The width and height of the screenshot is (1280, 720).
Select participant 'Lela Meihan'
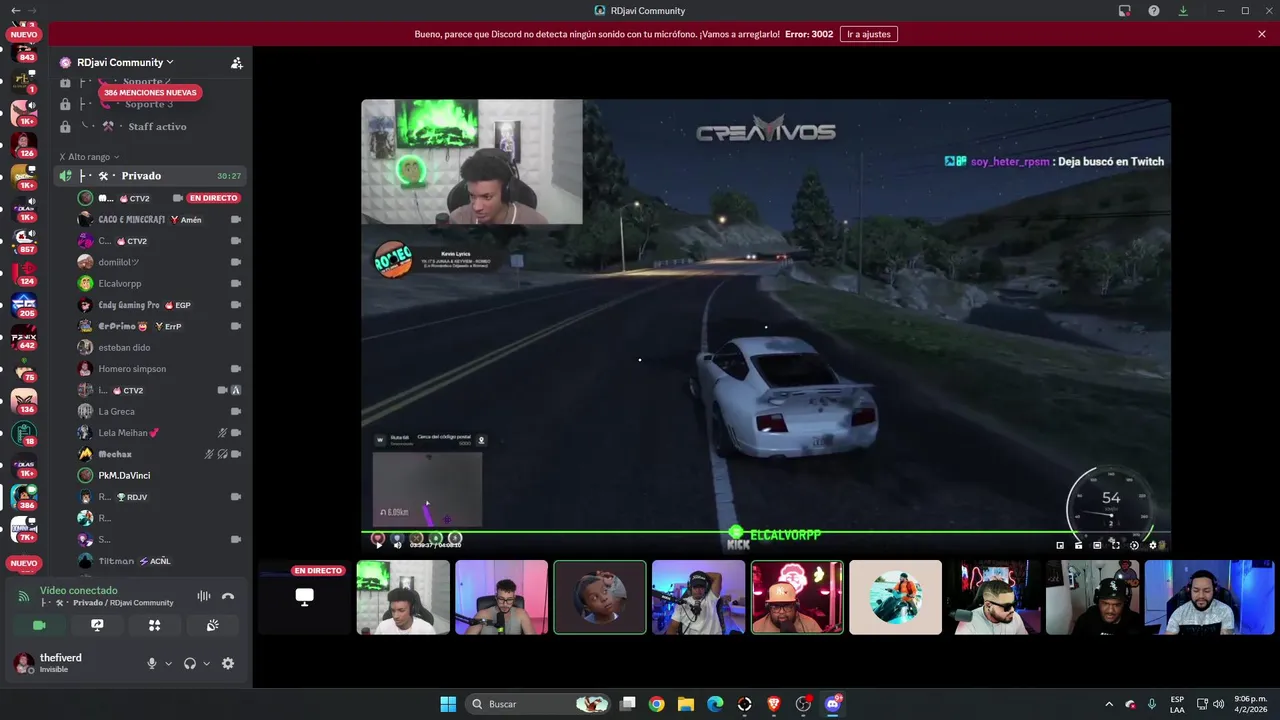[x=160, y=433]
